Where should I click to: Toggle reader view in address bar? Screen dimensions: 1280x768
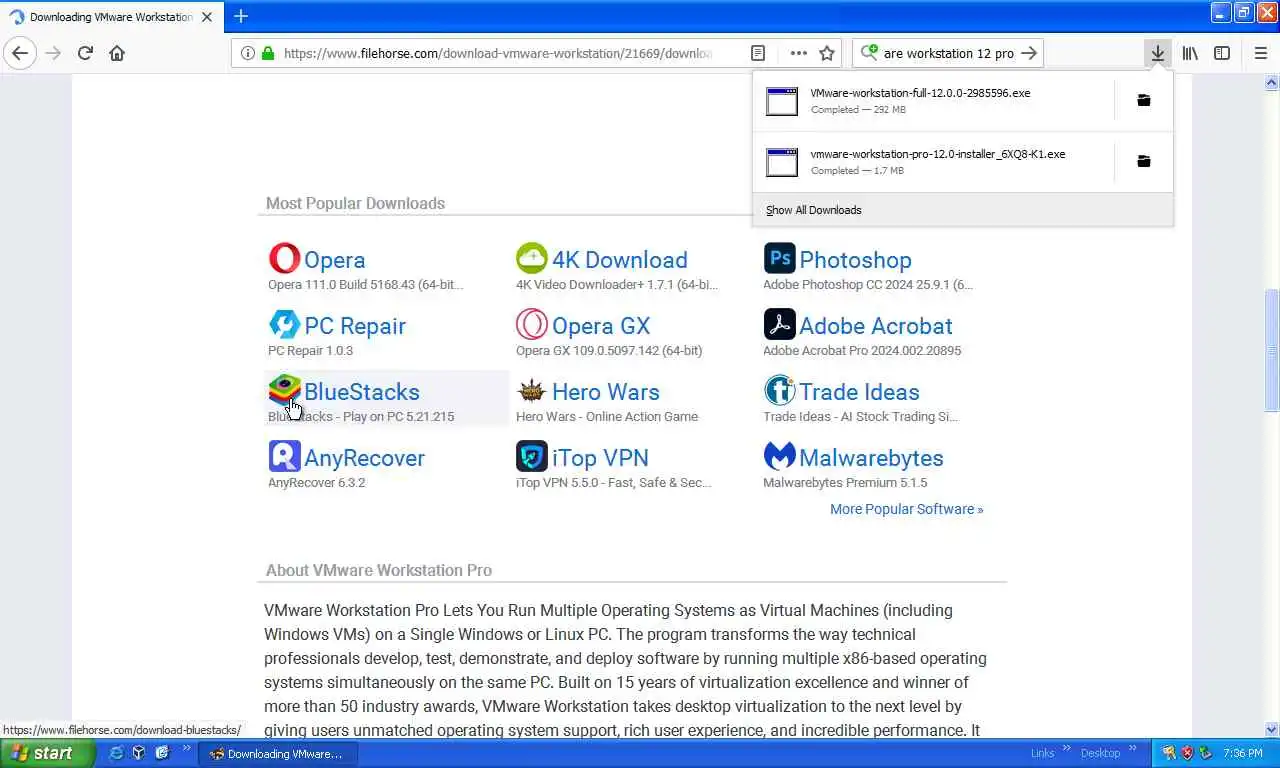[758, 53]
